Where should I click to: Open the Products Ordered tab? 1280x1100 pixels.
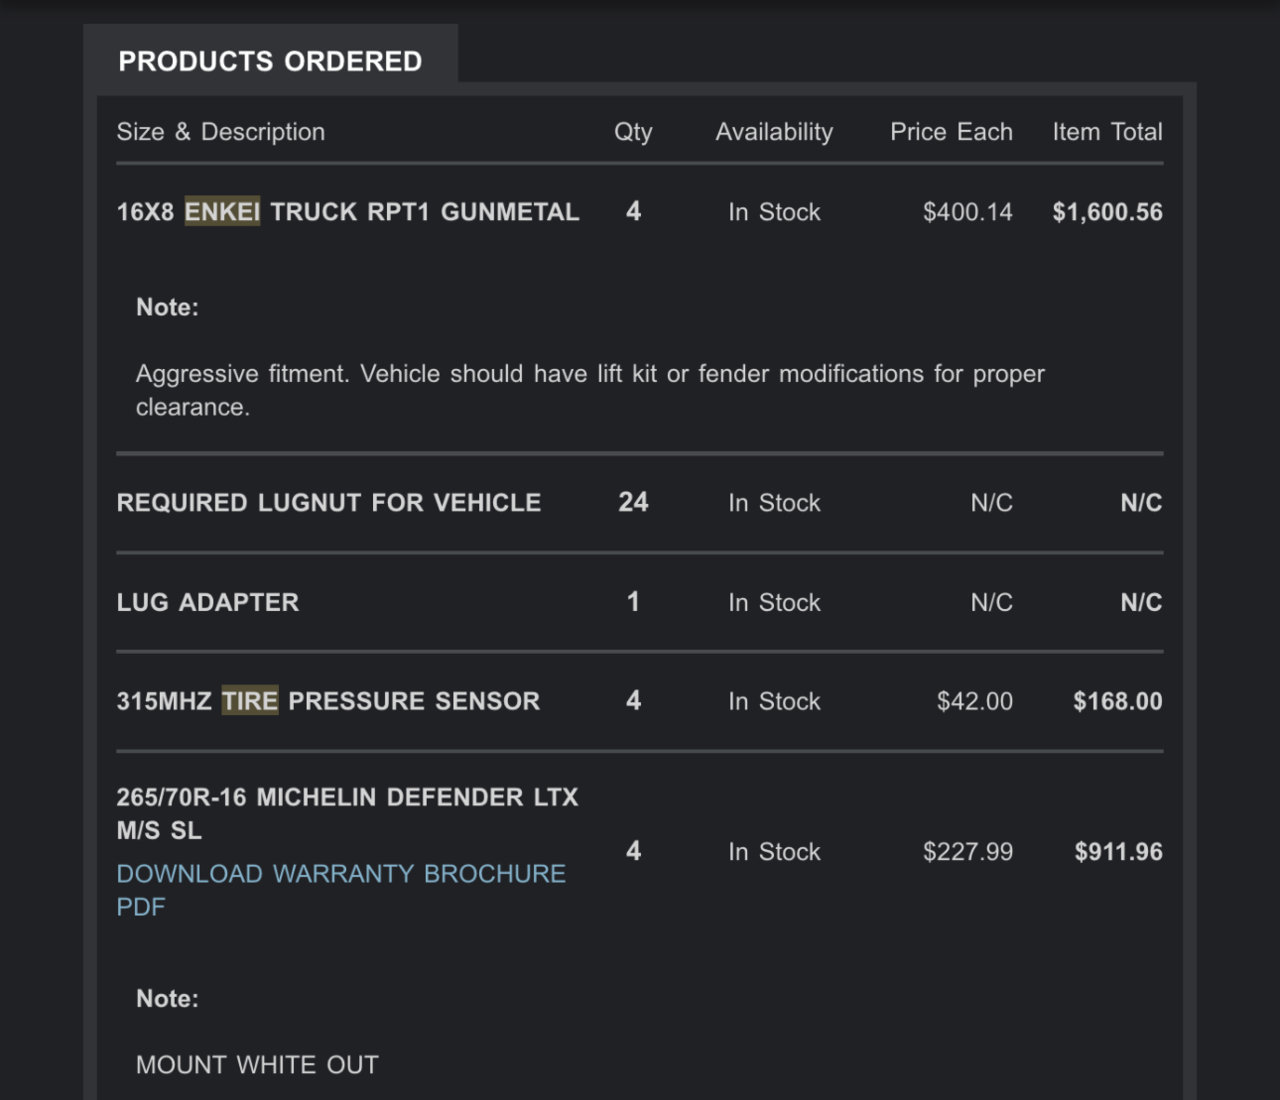[270, 61]
